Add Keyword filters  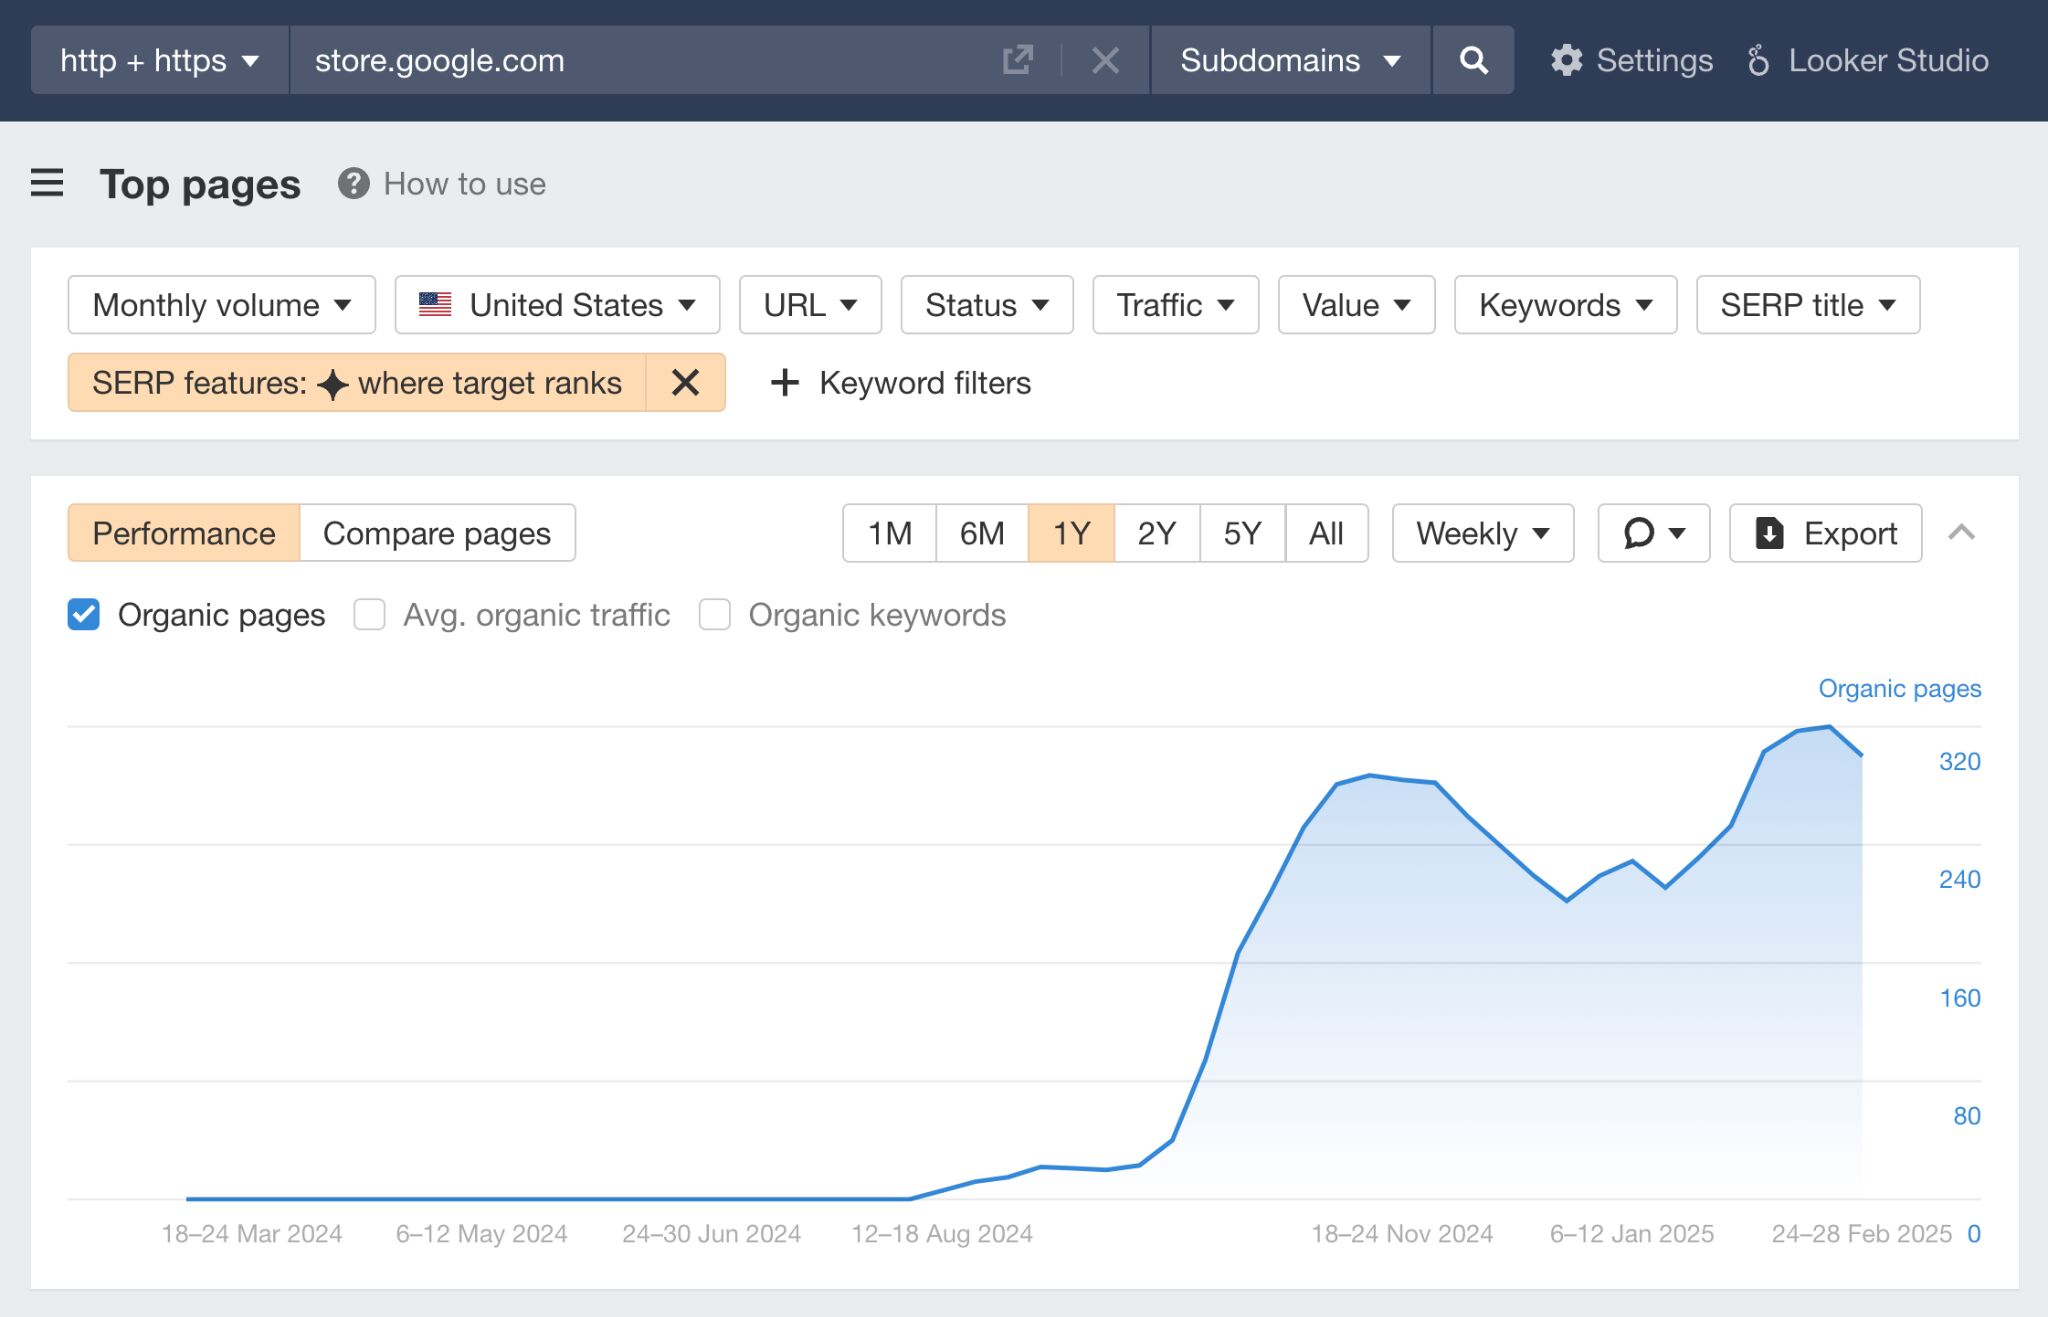pyautogui.click(x=899, y=383)
